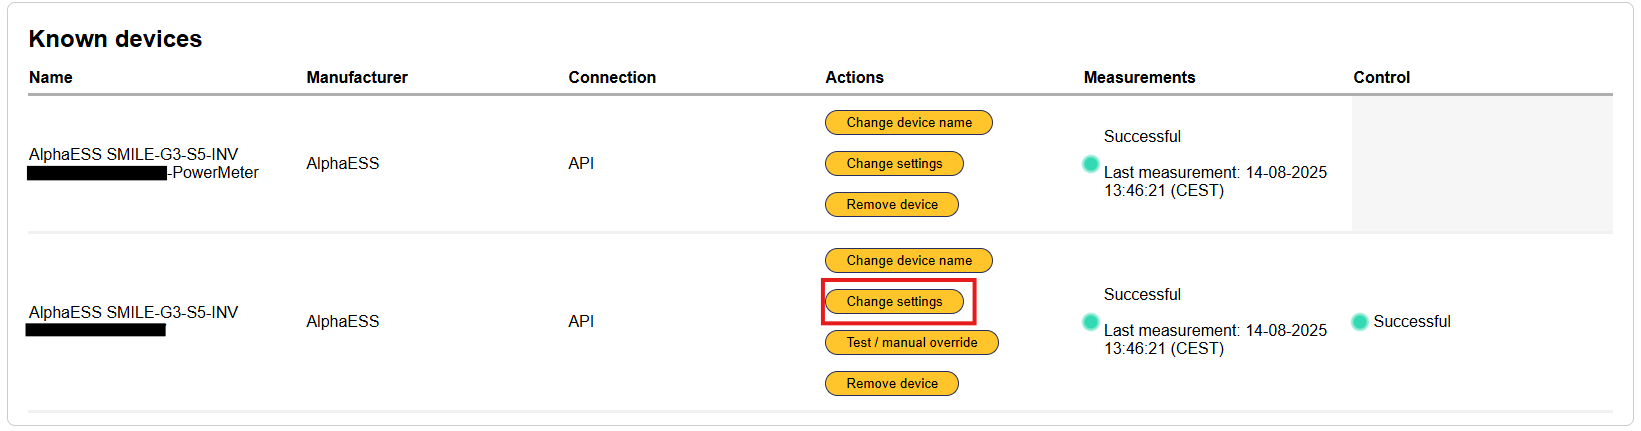
Task: Click the green dot beside Control Successful
Action: click(1359, 322)
